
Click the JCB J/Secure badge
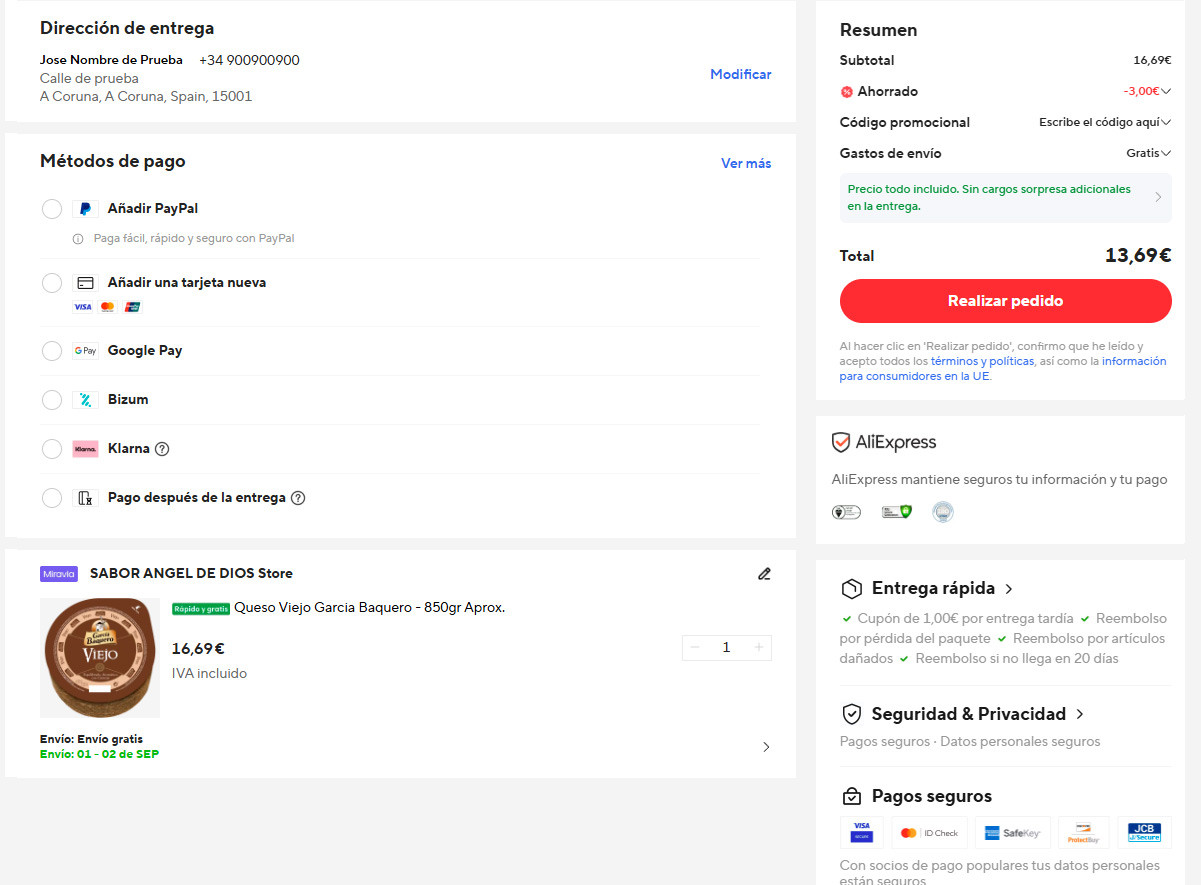[x=1144, y=832]
